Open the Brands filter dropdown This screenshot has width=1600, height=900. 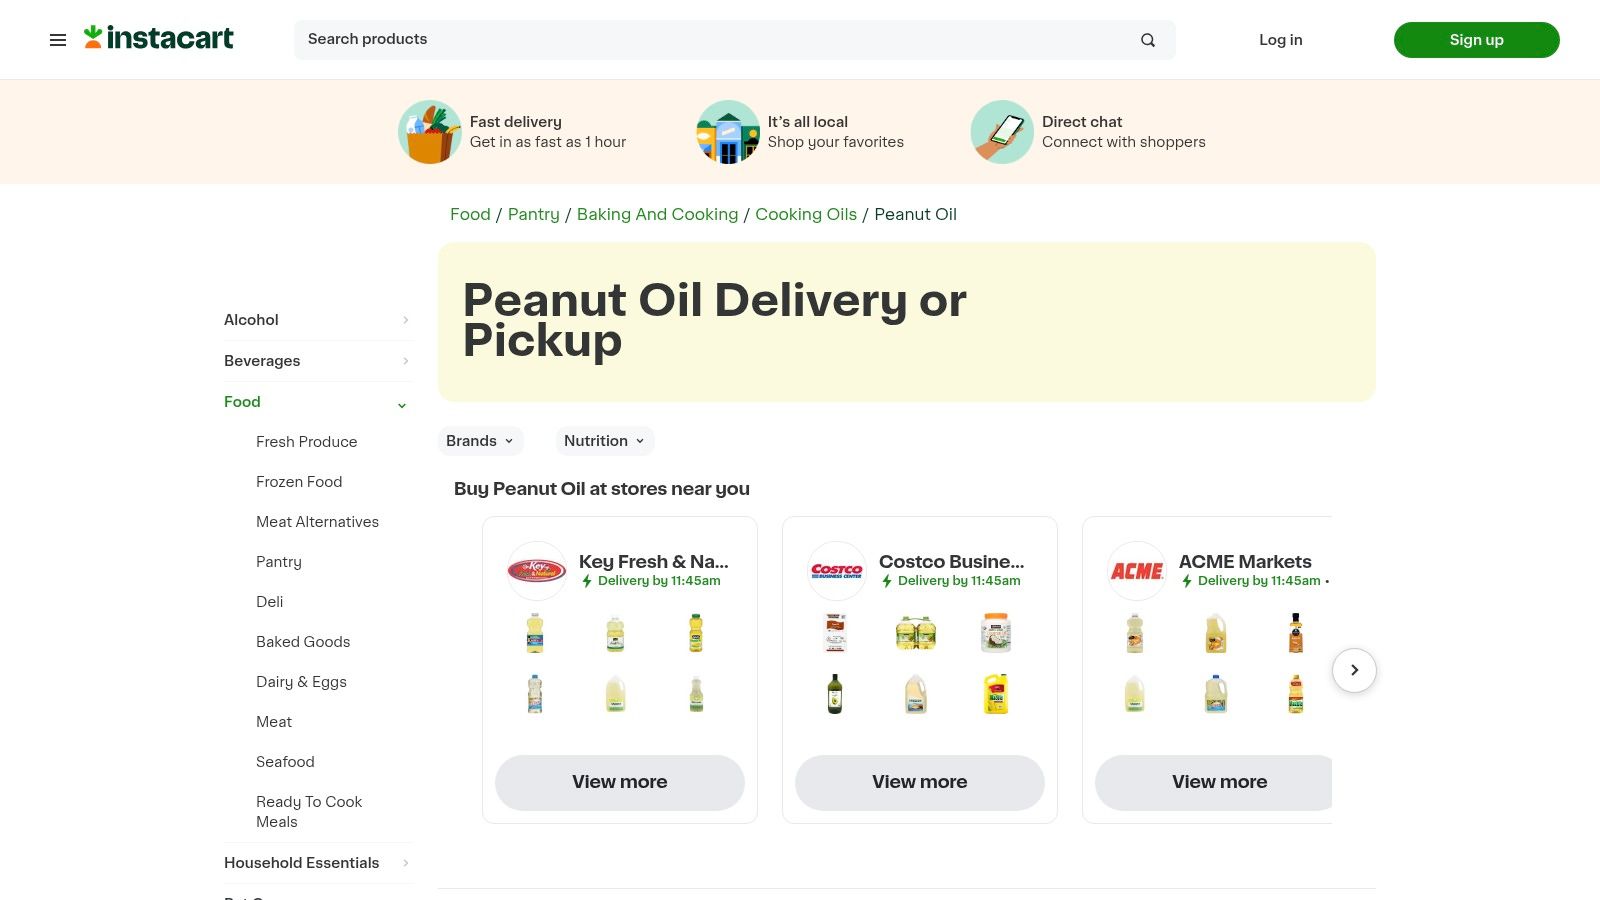pyautogui.click(x=479, y=441)
